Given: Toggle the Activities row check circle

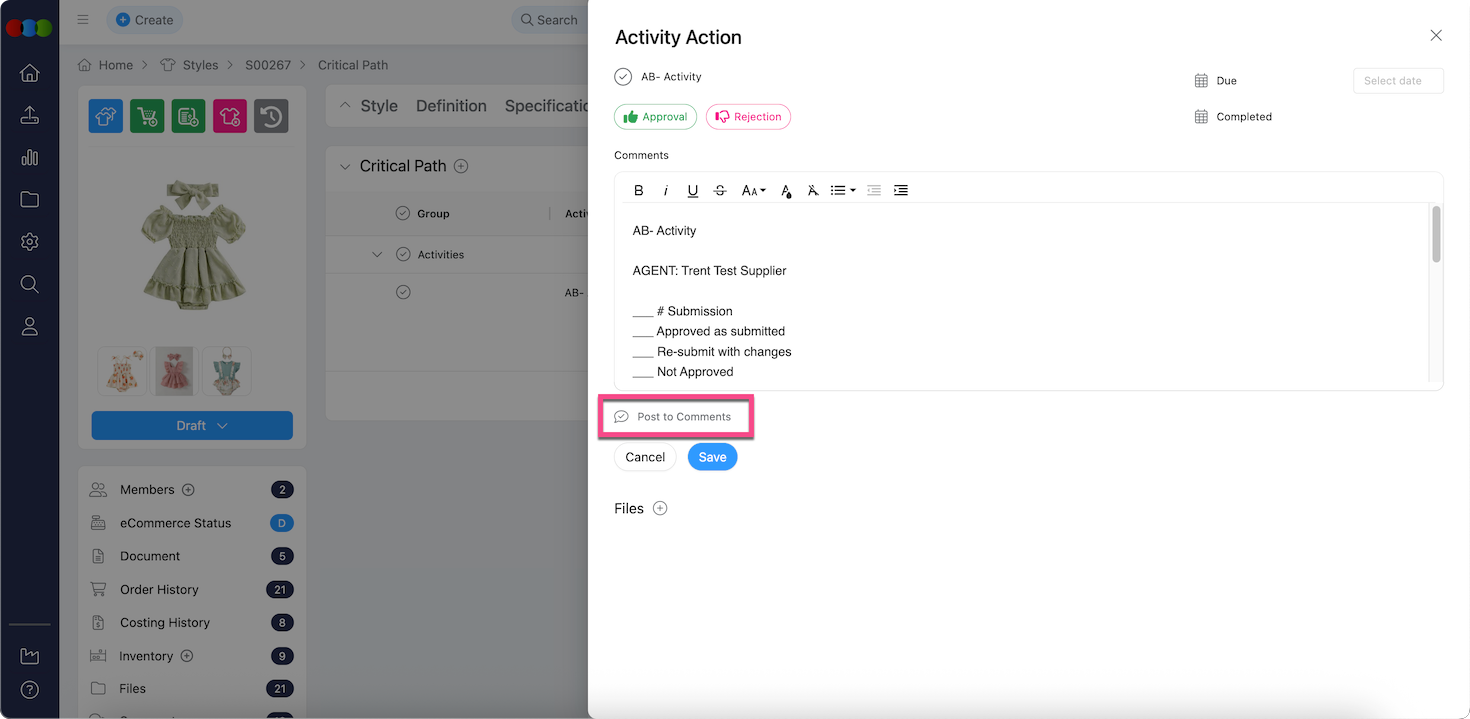Looking at the screenshot, I should click(x=403, y=254).
